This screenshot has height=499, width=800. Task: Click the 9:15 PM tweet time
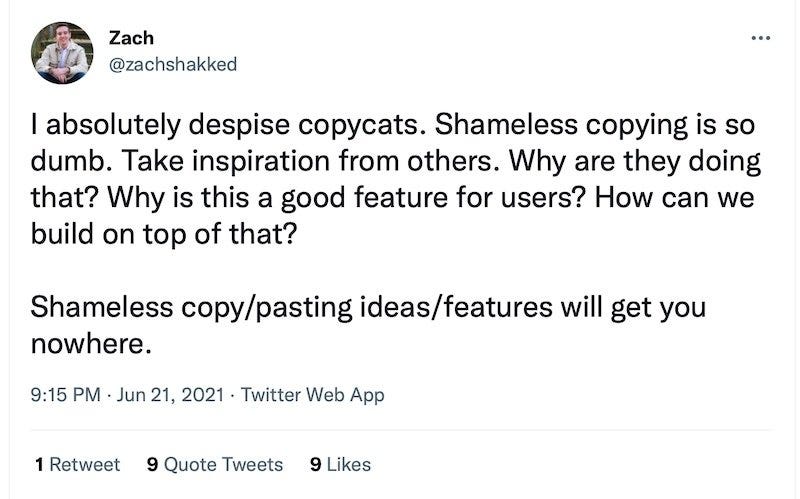(66, 395)
